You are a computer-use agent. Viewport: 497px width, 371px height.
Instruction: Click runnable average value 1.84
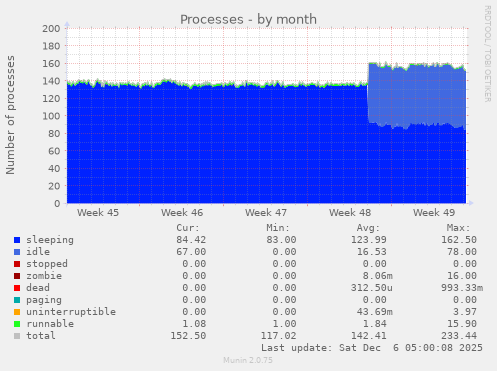[374, 324]
